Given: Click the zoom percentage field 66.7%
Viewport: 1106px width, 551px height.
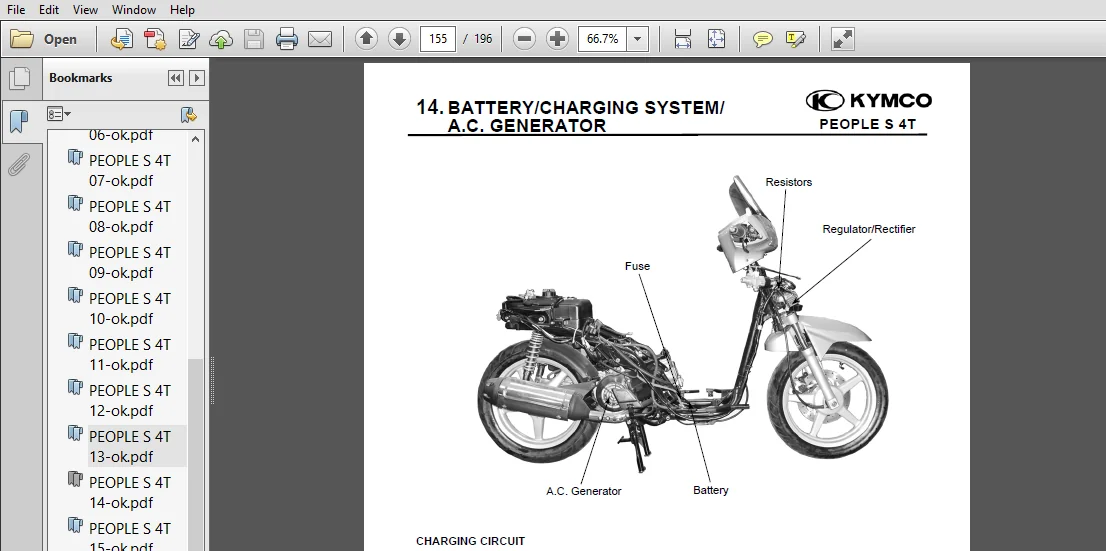Looking at the screenshot, I should pos(602,39).
